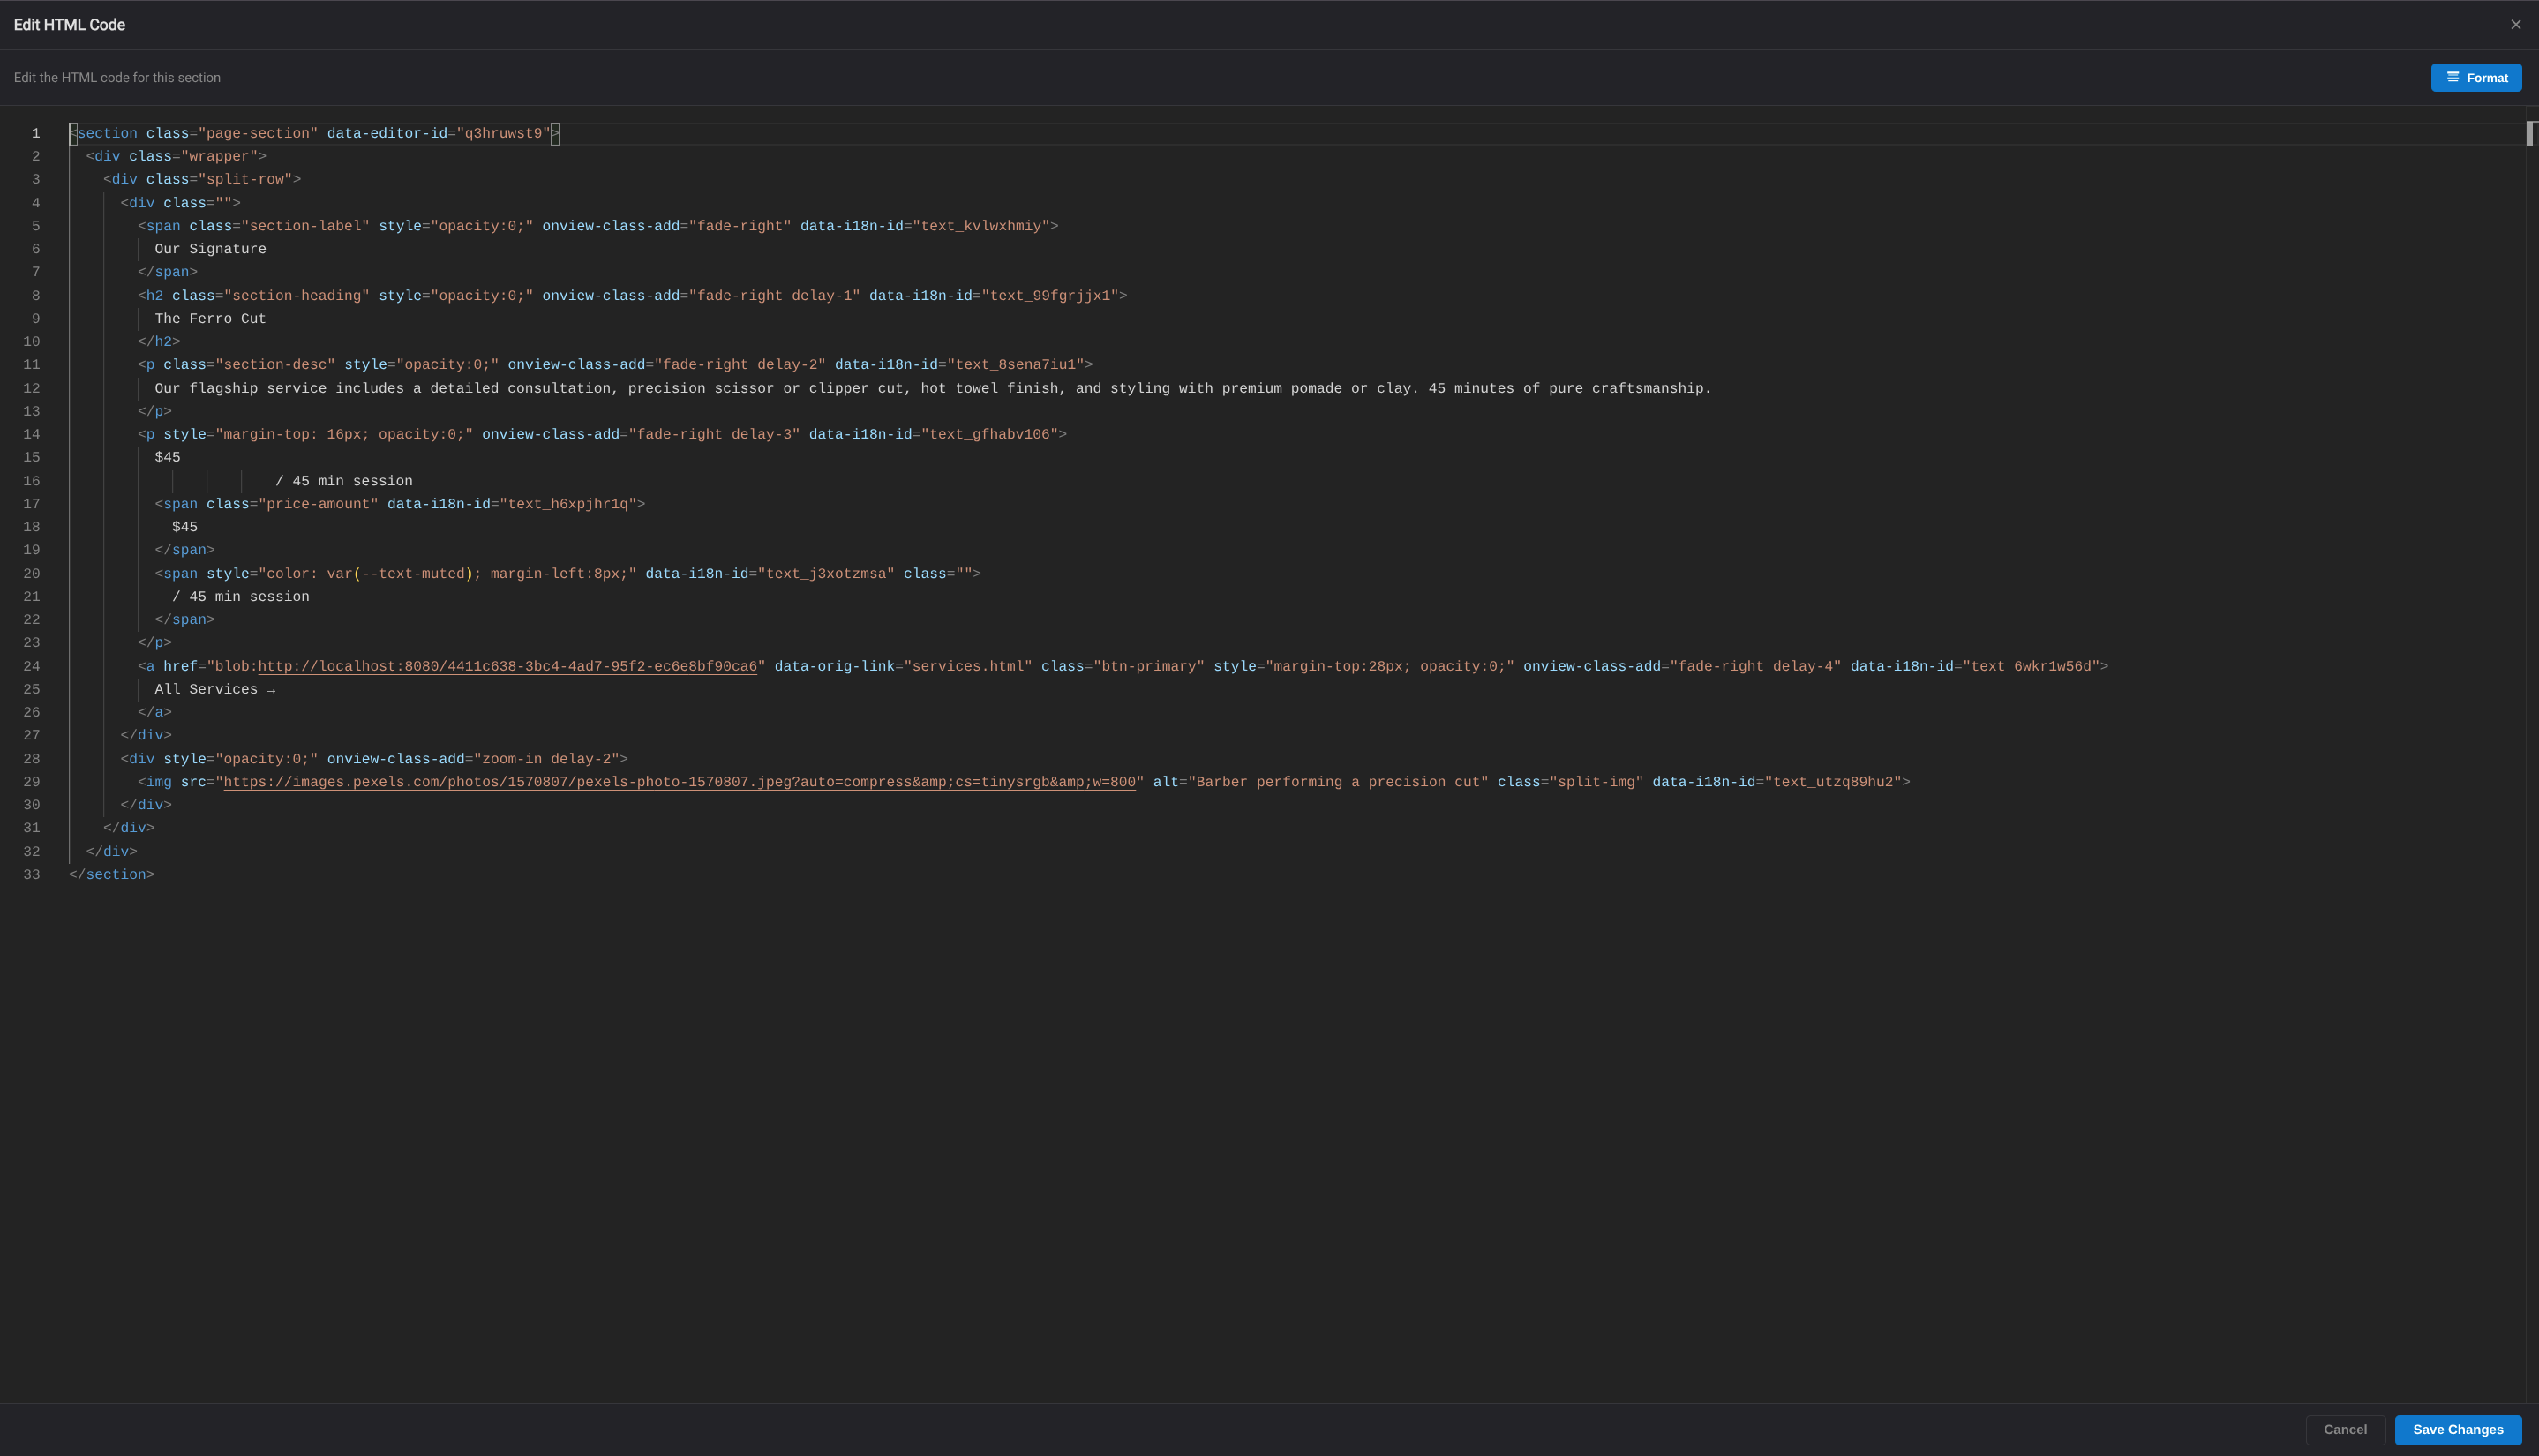Click the --text-muted color variable

413,574
